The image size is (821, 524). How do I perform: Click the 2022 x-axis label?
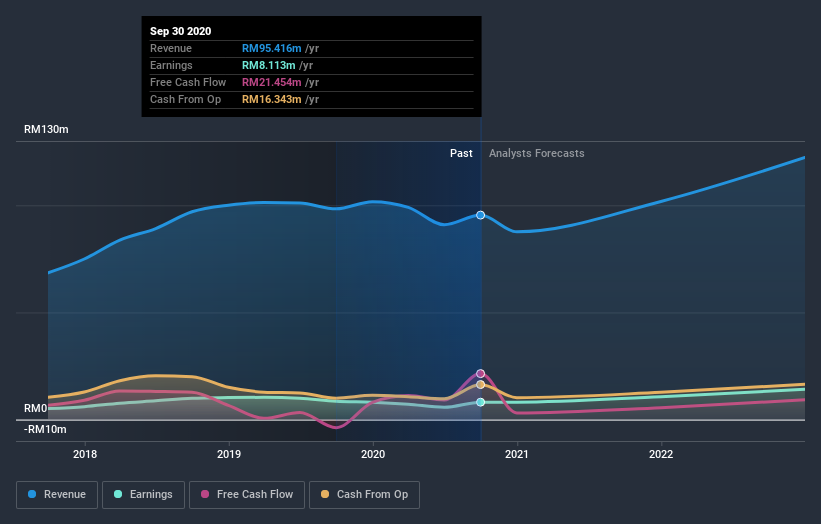point(661,454)
